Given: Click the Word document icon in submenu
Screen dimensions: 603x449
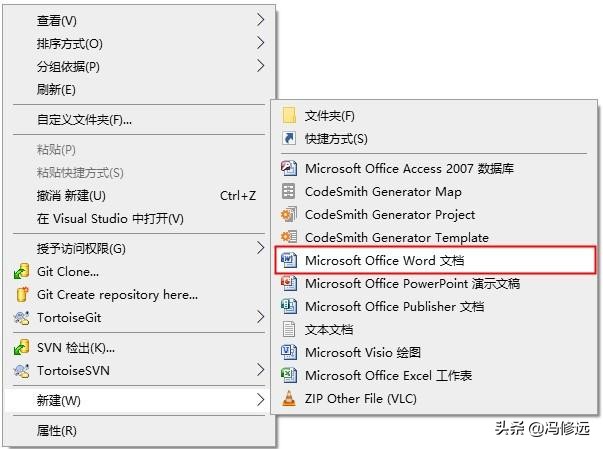Looking at the screenshot, I should click(289, 260).
